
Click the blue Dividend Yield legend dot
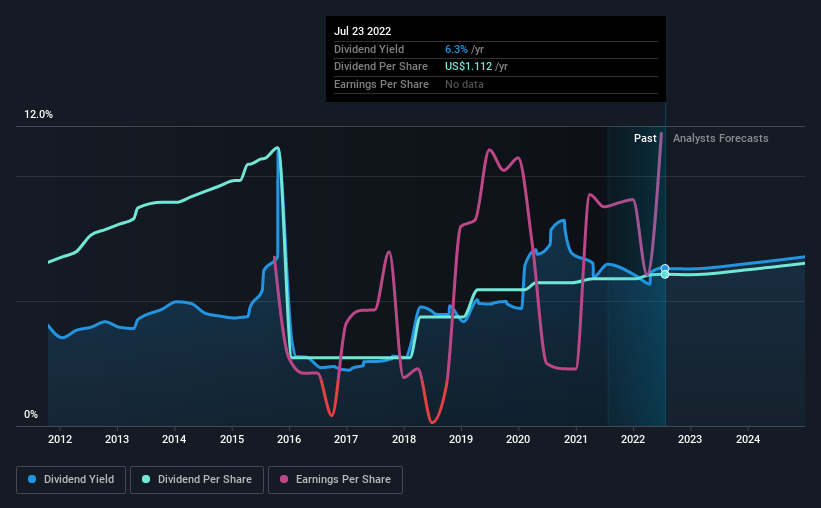32,479
